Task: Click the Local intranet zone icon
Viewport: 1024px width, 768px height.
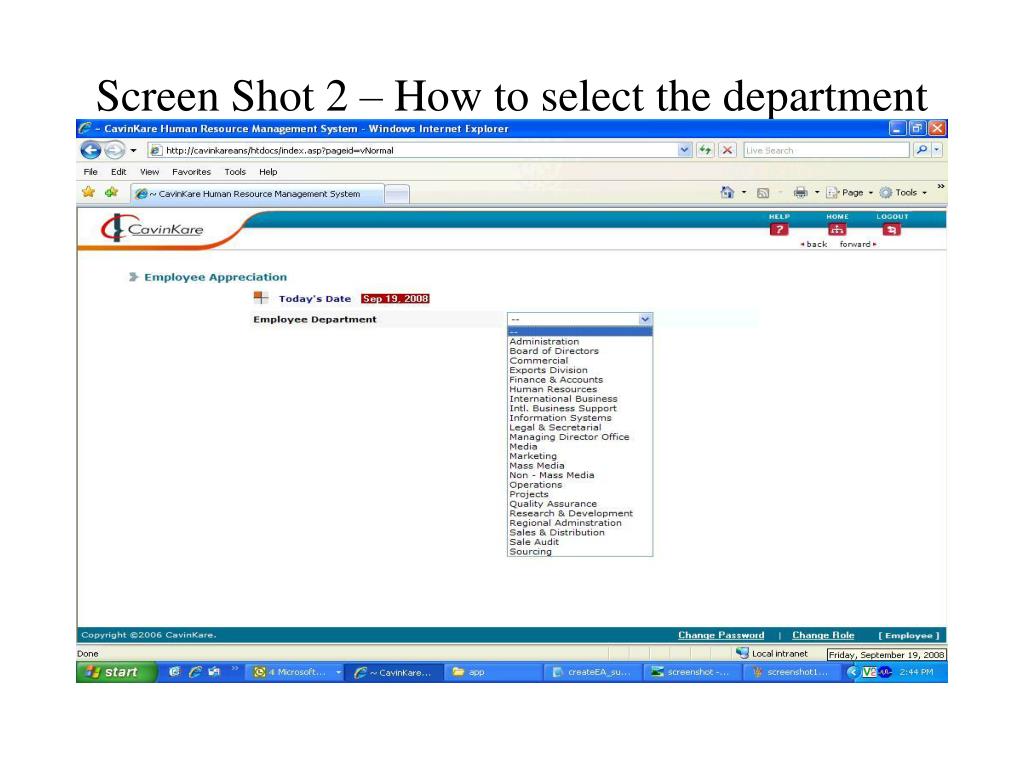Action: point(743,653)
